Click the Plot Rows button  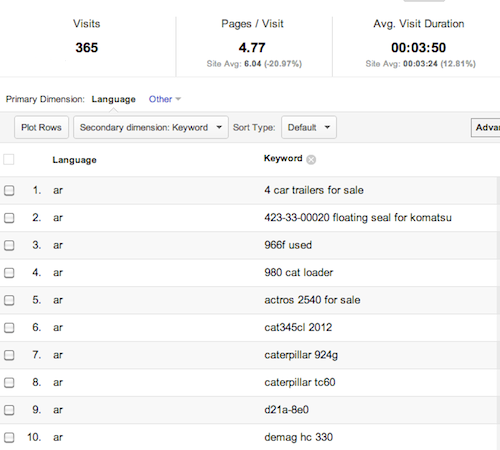click(41, 127)
